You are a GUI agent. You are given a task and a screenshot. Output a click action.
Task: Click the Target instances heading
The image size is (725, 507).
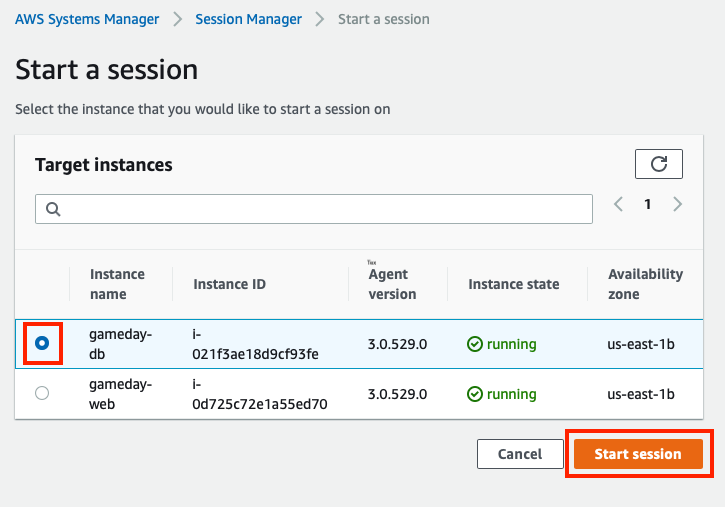[104, 165]
